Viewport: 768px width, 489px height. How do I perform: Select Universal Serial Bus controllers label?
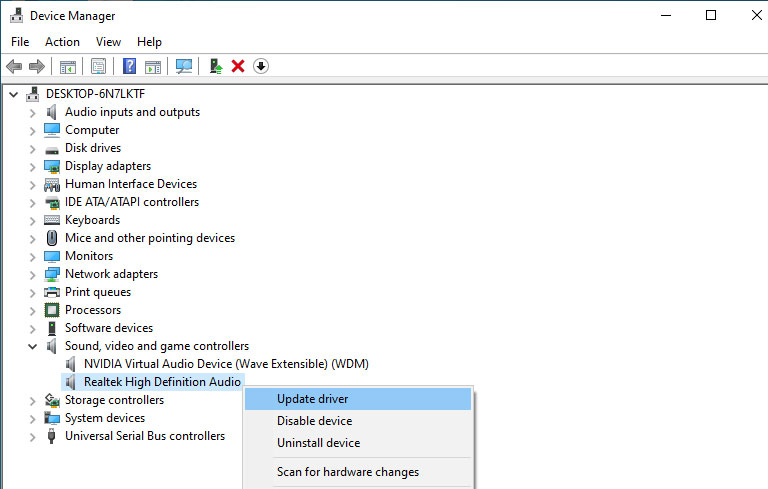pos(145,436)
